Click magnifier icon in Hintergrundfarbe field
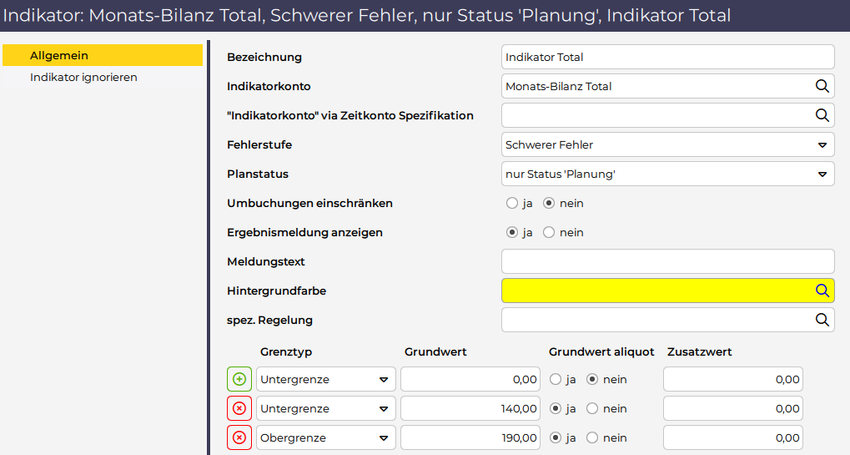Screen dimensions: 850x455 point(822,291)
